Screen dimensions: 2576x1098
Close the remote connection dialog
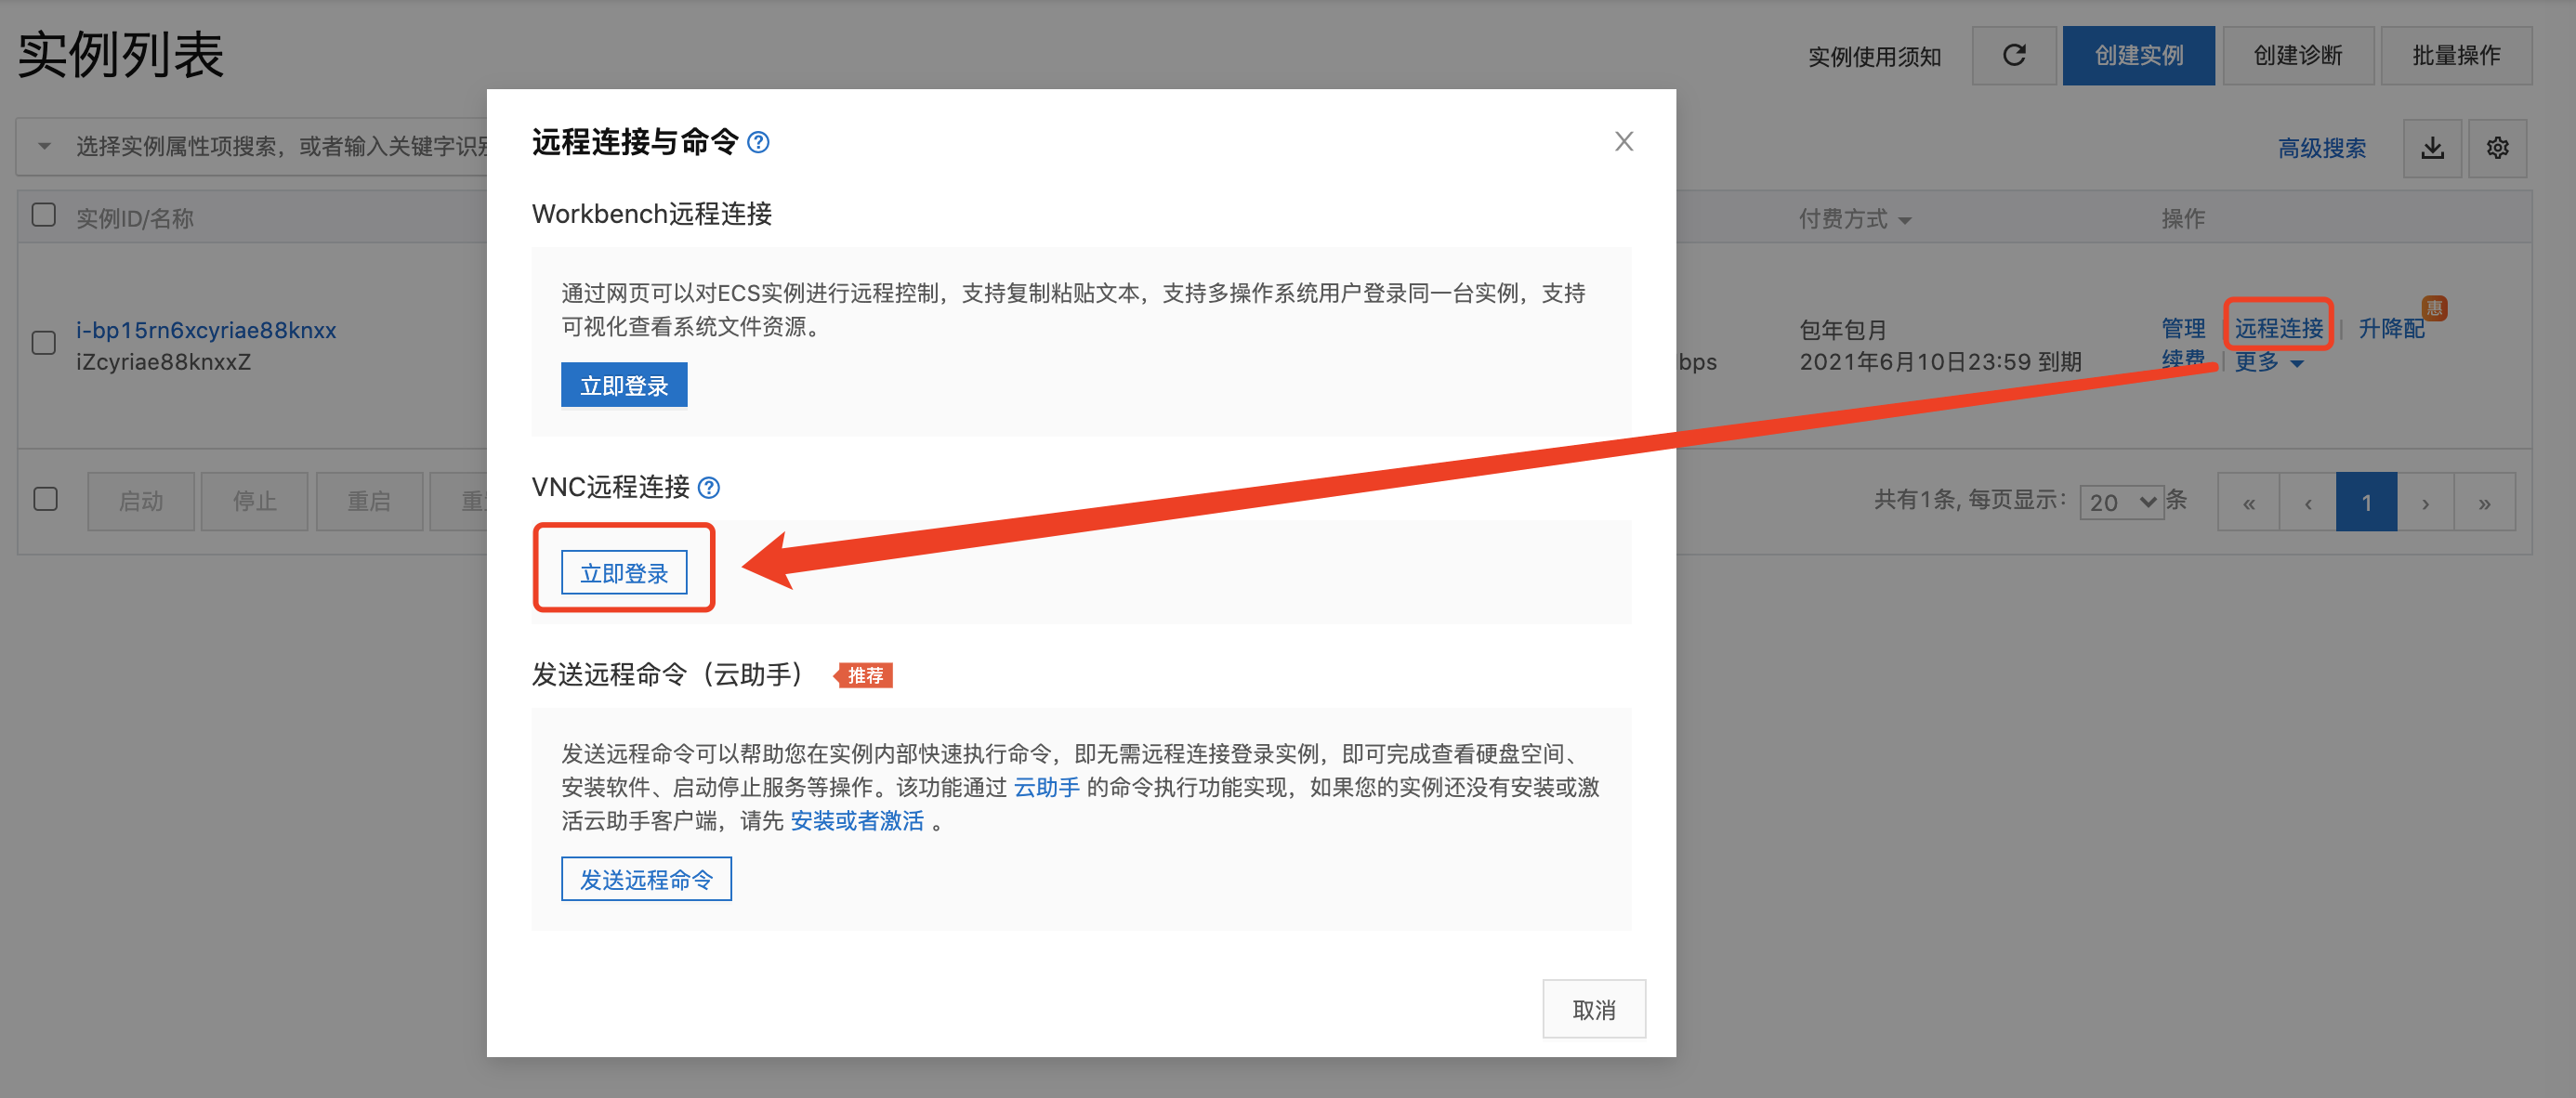1623,142
